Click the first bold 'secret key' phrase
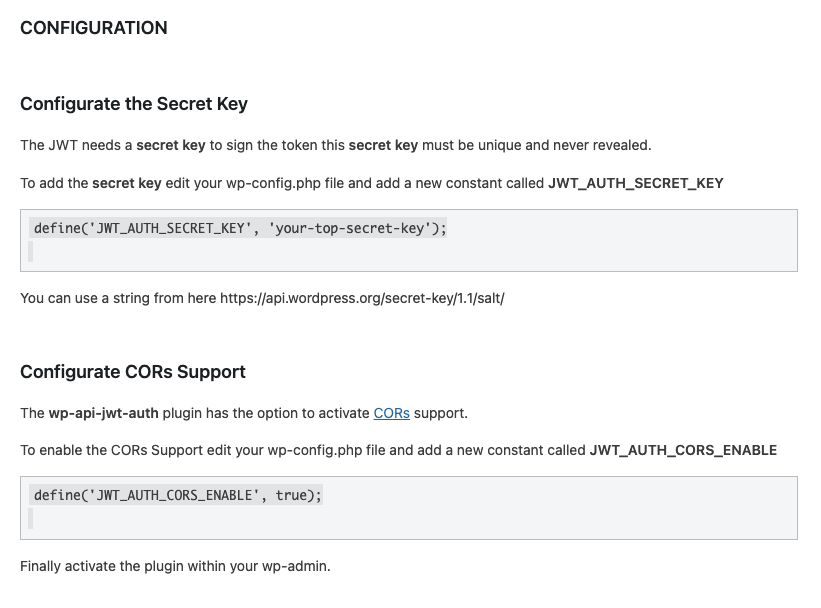The width and height of the screenshot is (821, 608). coord(171,145)
